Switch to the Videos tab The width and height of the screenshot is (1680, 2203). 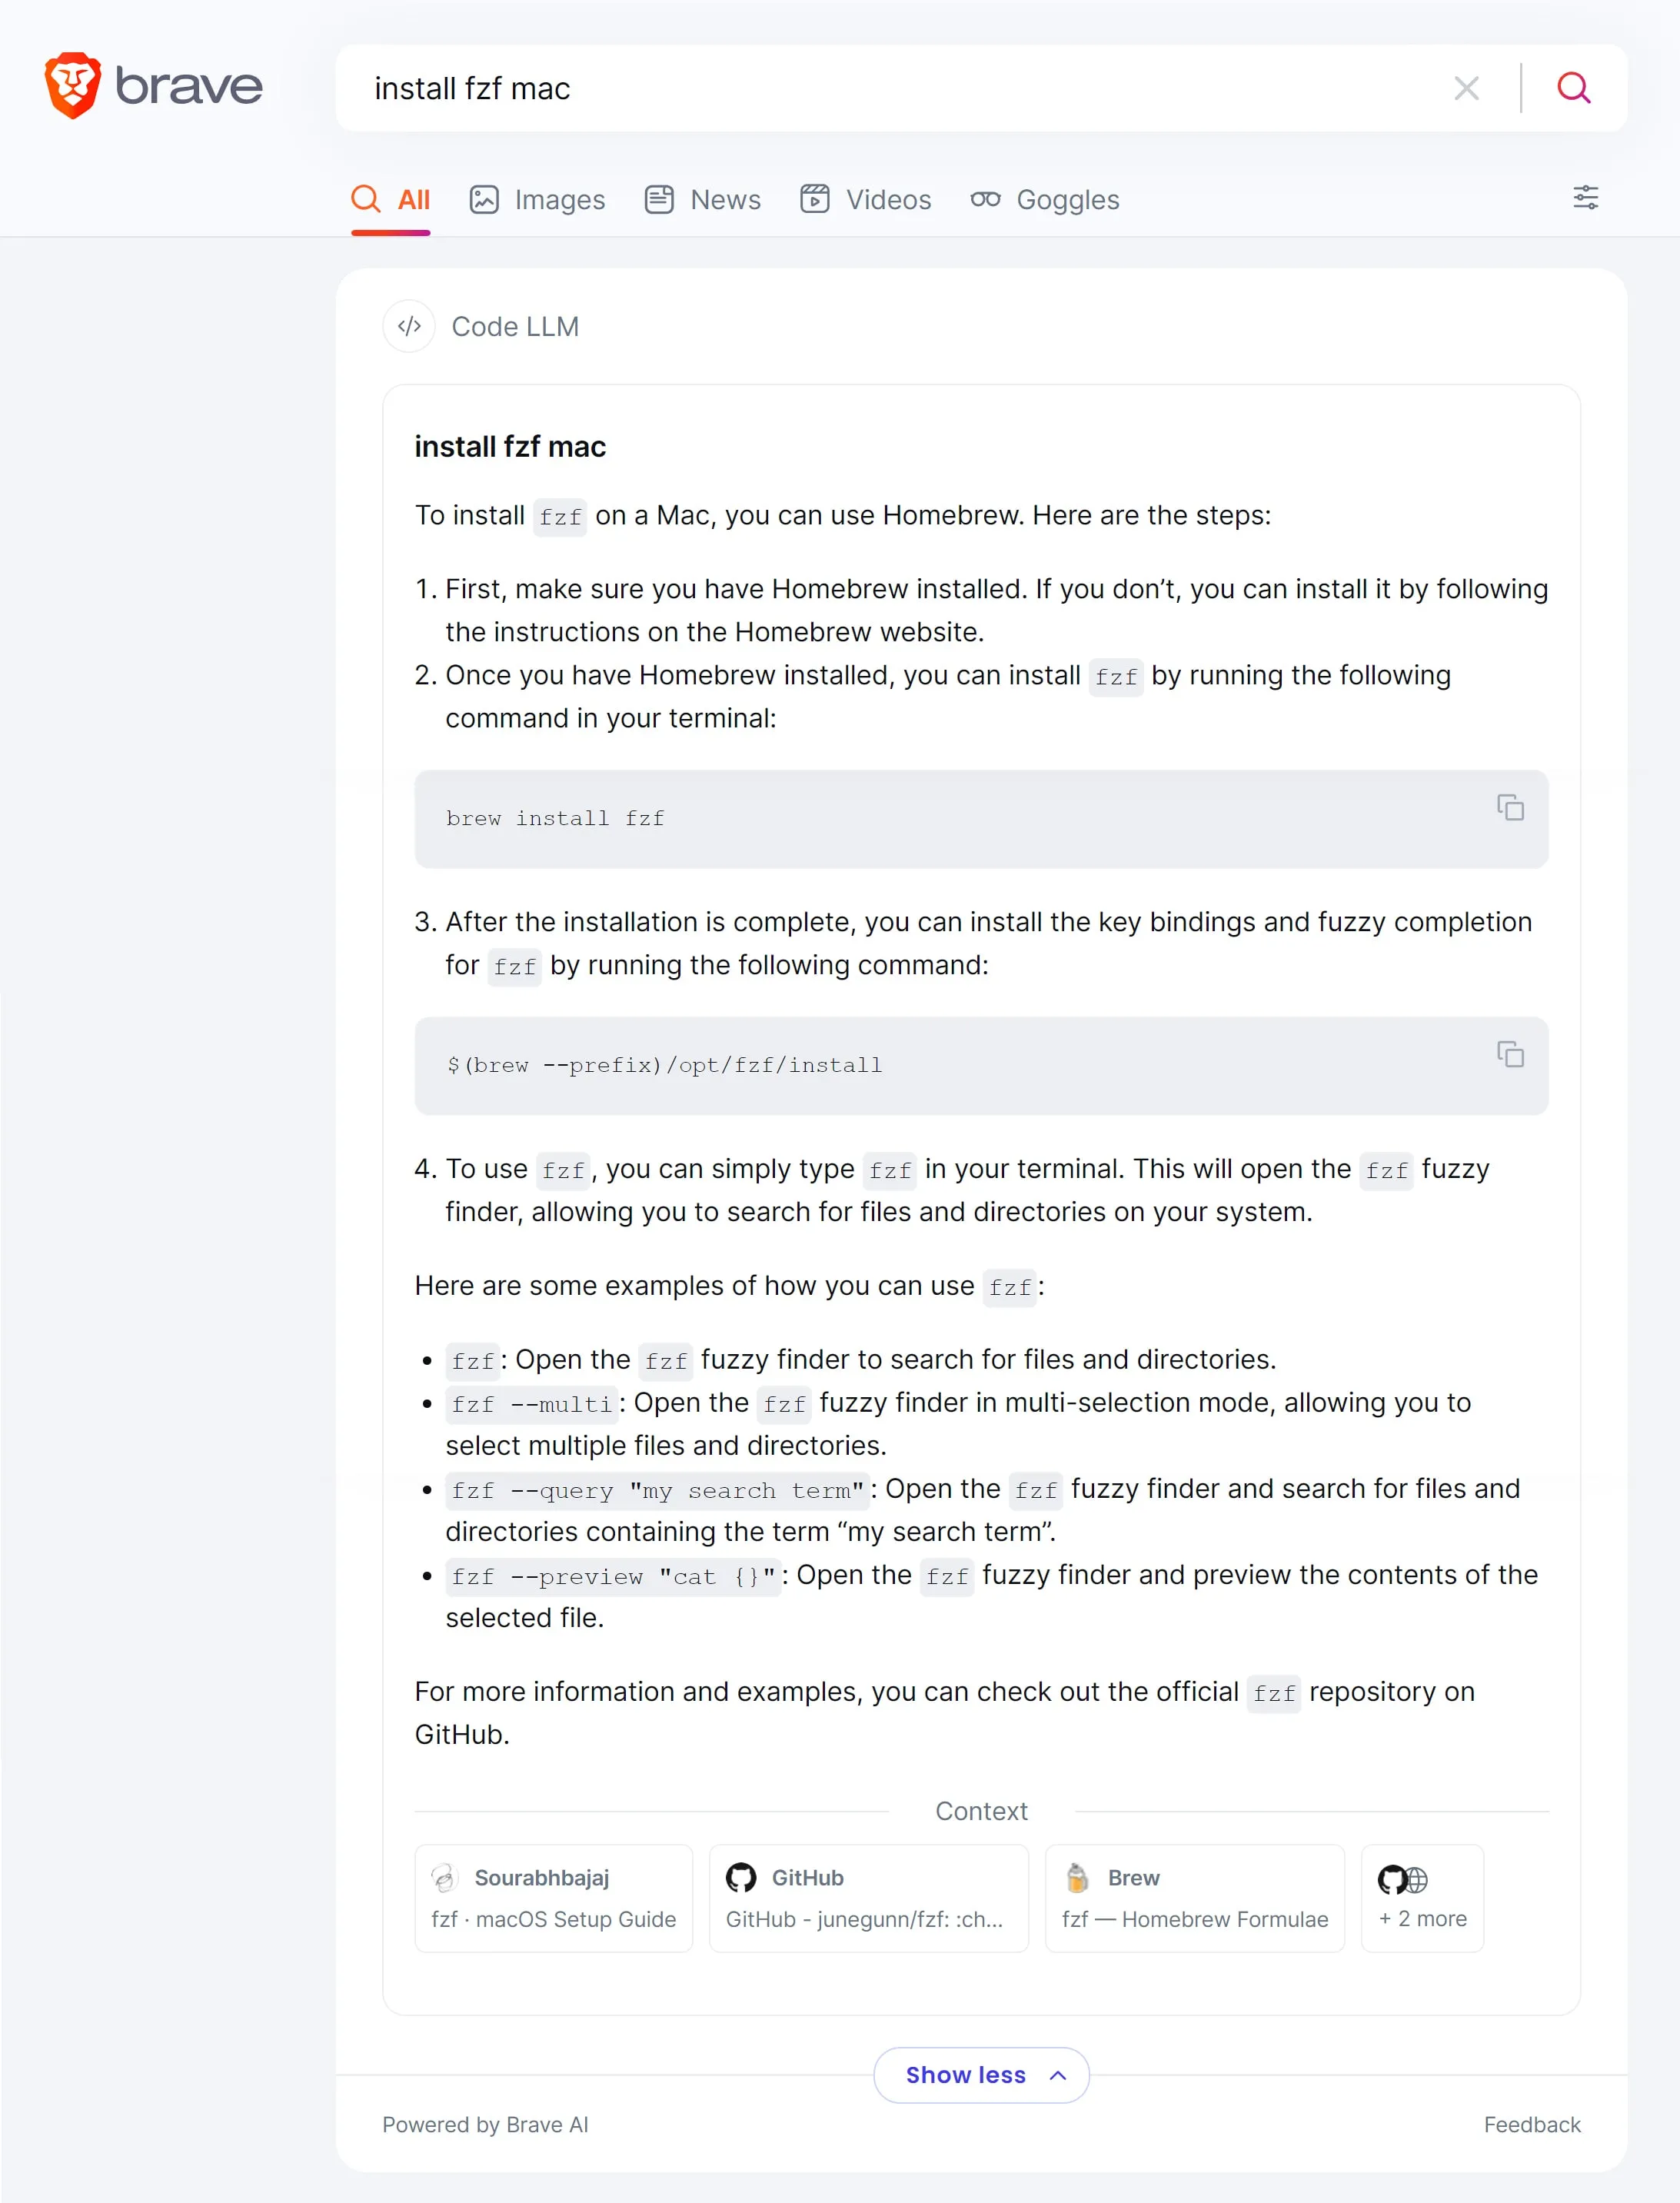(x=866, y=199)
